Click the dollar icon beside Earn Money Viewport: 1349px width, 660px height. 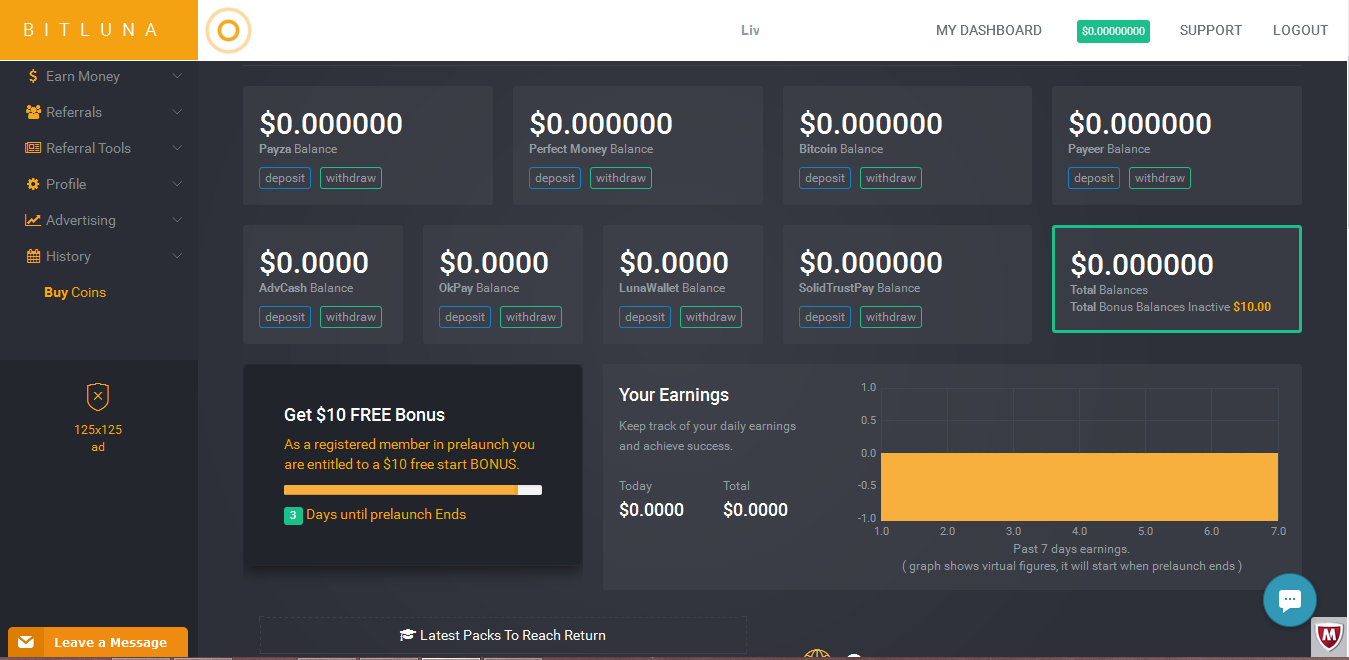coord(33,76)
